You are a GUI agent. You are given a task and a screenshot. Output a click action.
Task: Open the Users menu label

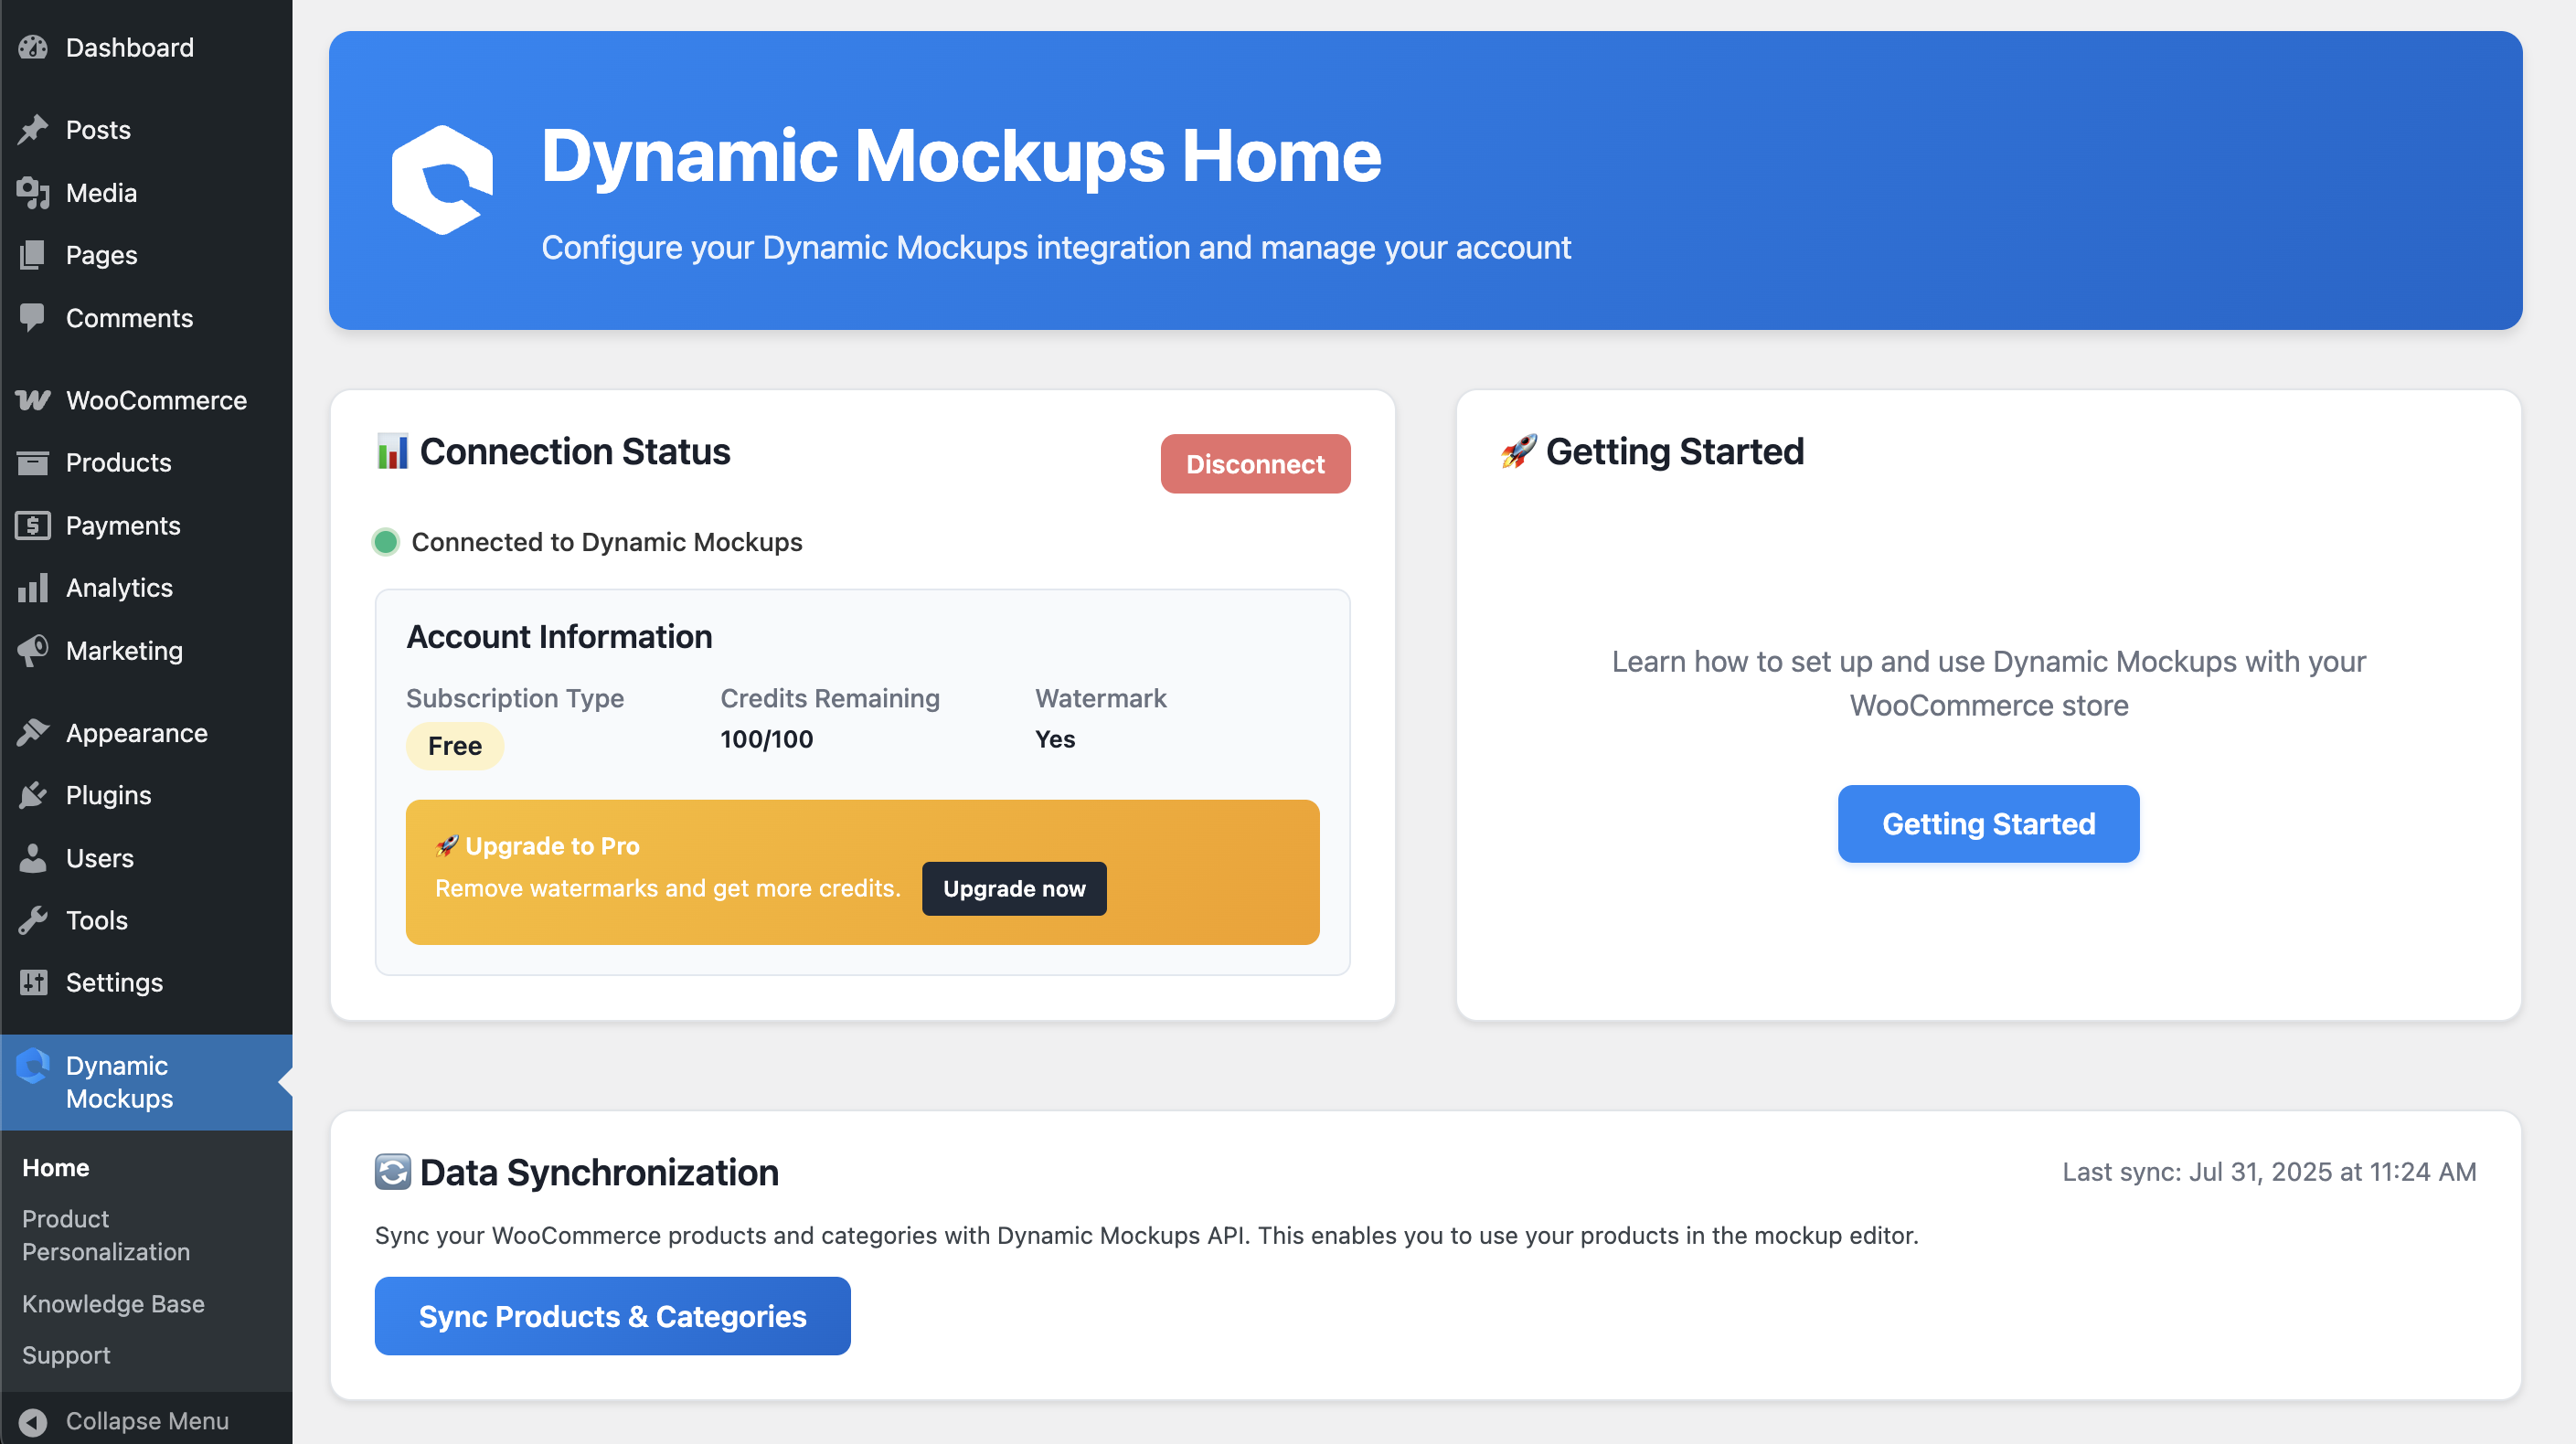[x=100, y=858]
